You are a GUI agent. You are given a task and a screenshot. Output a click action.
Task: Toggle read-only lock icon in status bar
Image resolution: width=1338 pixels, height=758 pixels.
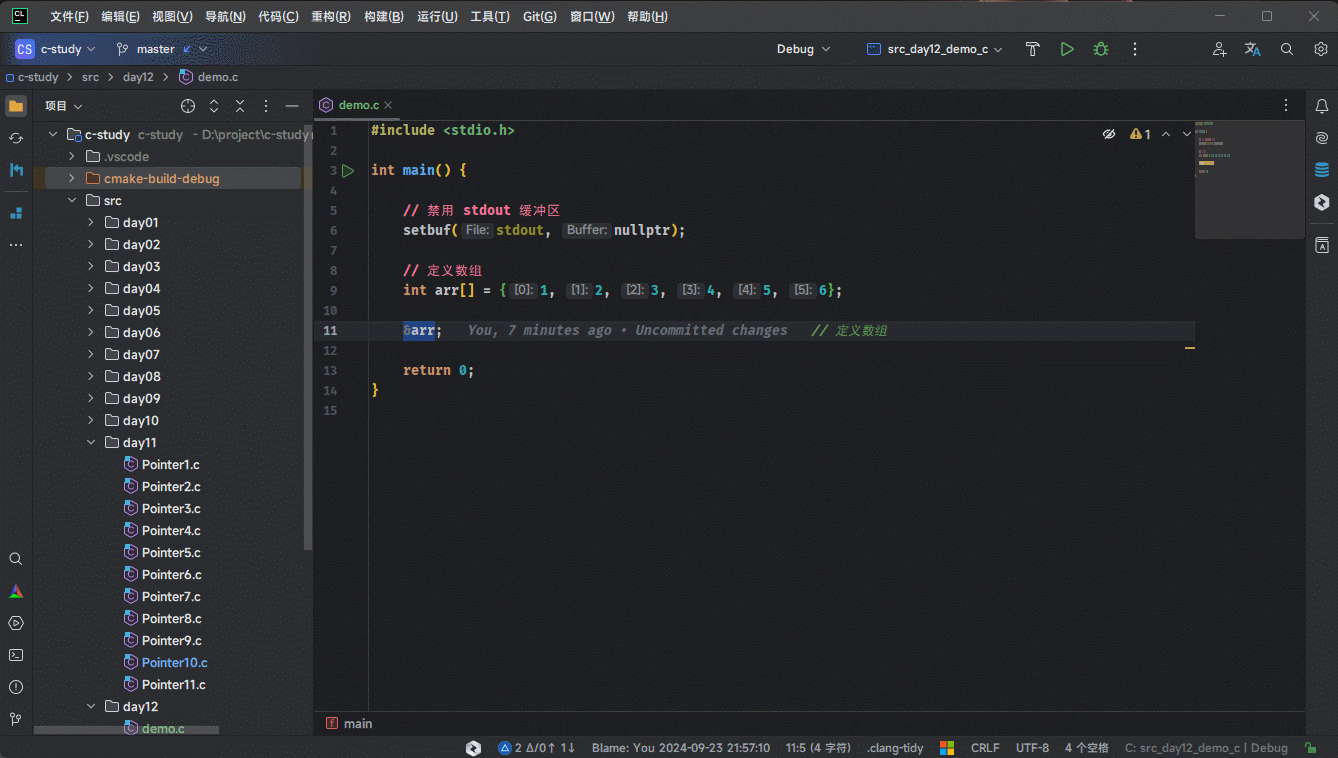pyautogui.click(x=1310, y=748)
